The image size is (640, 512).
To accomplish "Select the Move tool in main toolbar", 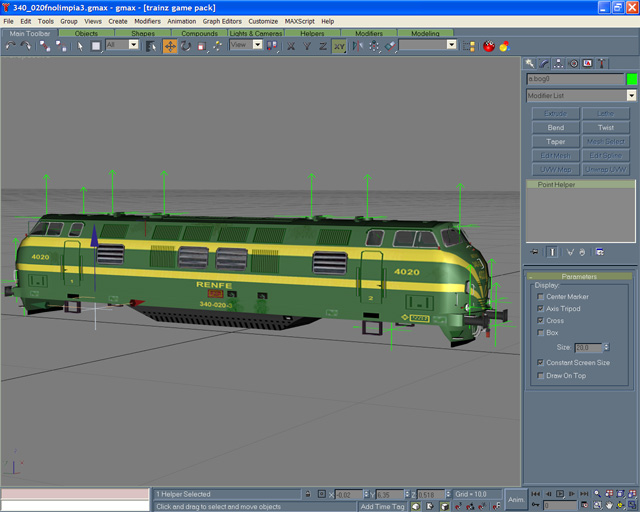I will pos(170,46).
